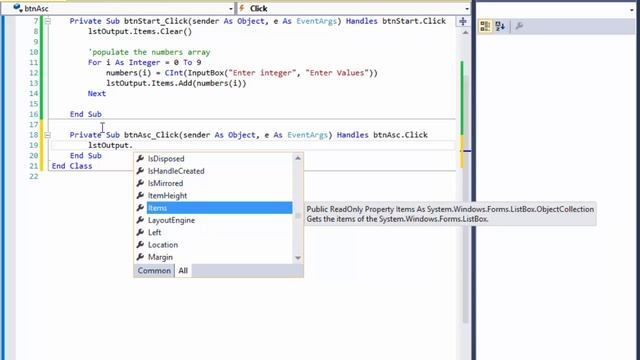Screen dimensions: 640x360
Task: Place cursor after lstOutput. on line 19
Action: pos(133,145)
